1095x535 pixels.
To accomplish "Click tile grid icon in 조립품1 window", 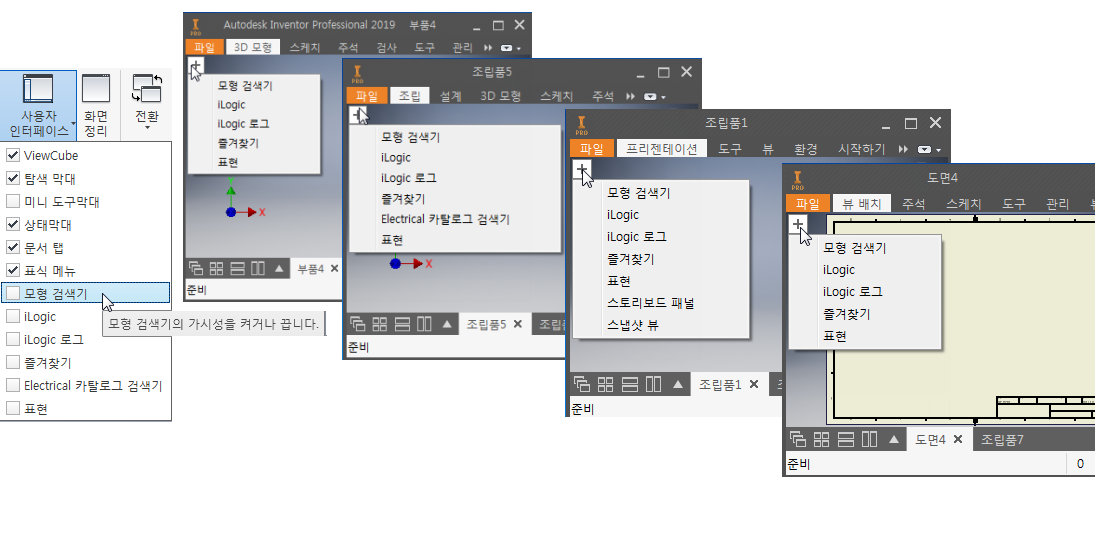I will 605,384.
